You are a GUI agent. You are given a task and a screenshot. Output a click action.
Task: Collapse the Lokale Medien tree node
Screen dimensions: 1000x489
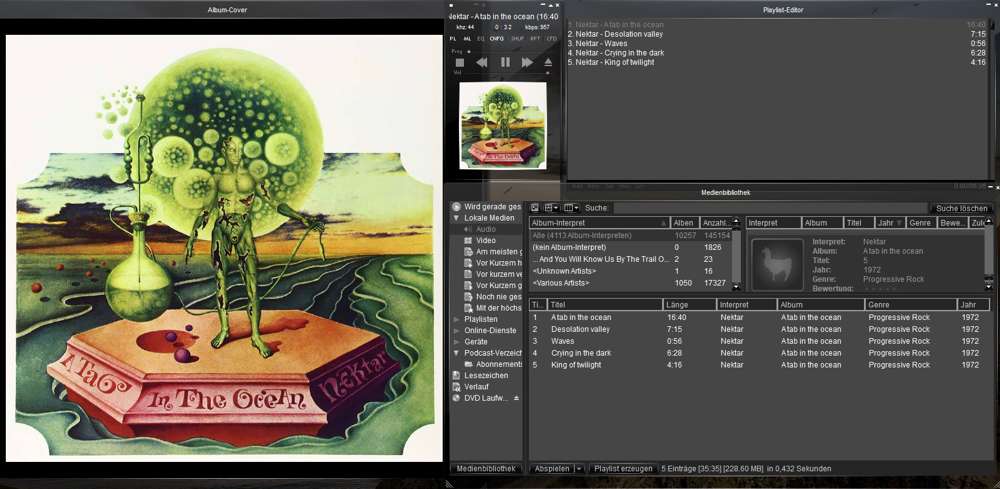457,218
